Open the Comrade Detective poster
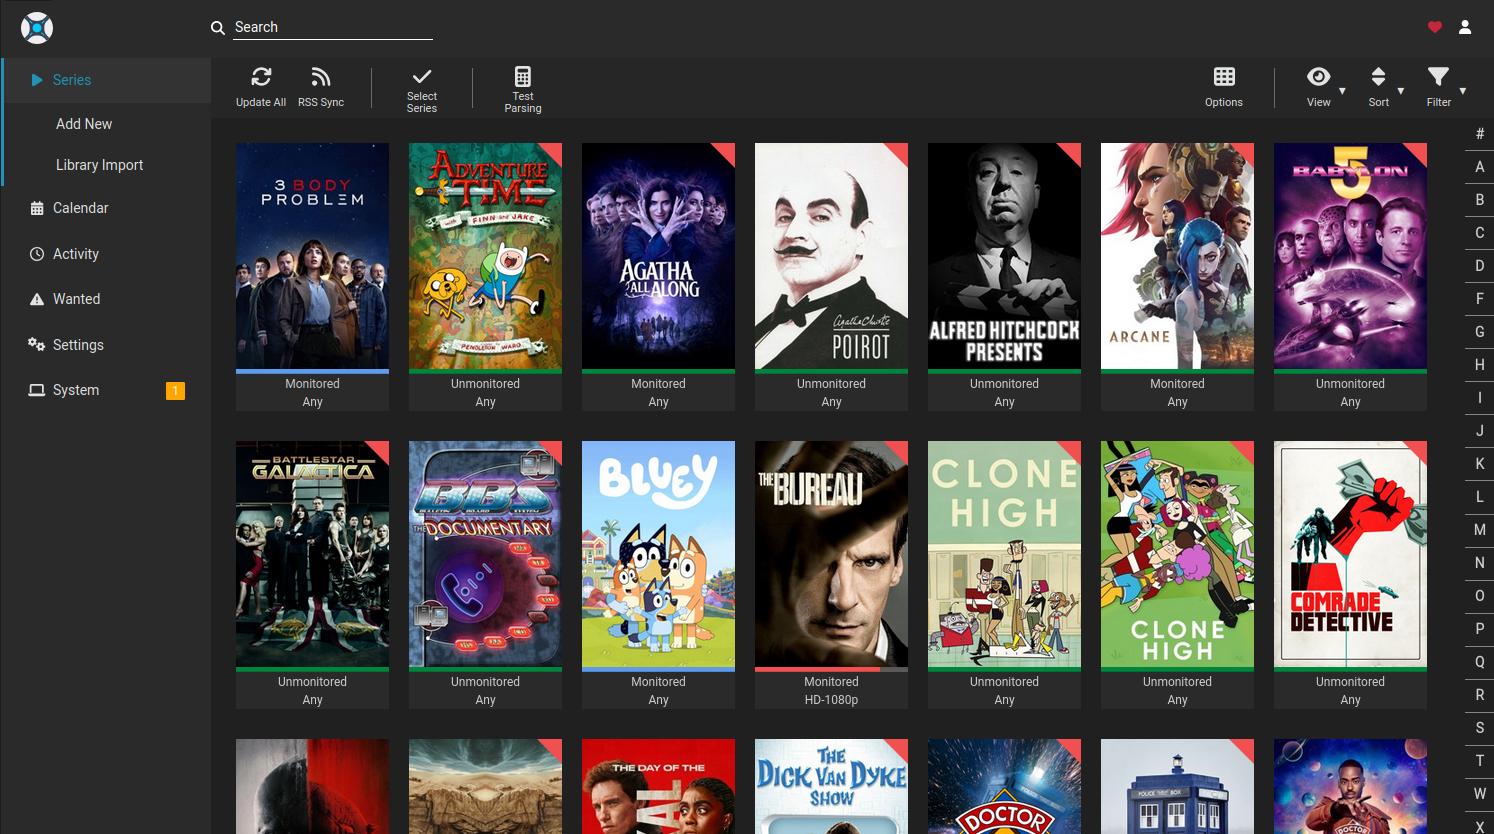 tap(1350, 554)
